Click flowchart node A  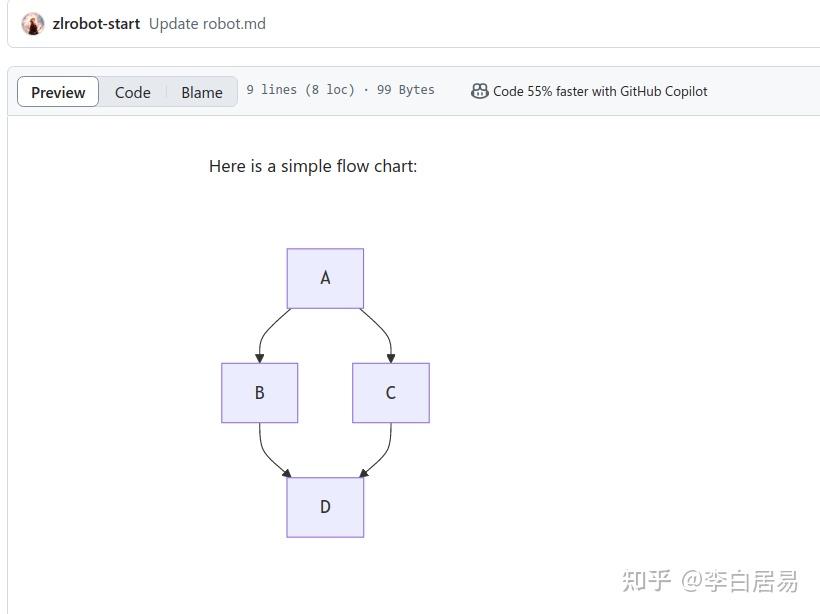pyautogui.click(x=325, y=277)
